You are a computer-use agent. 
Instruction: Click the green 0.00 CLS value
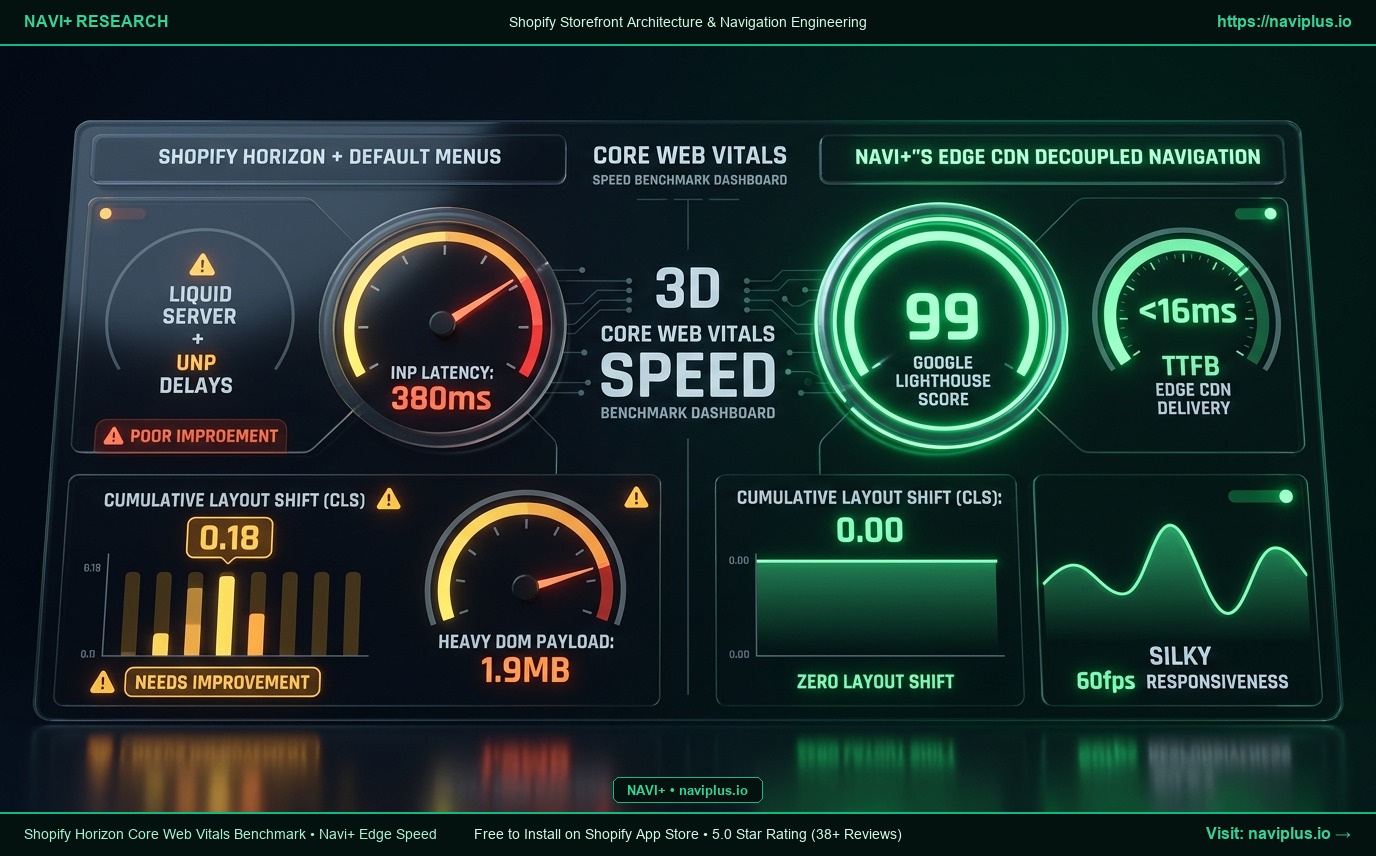(x=870, y=529)
